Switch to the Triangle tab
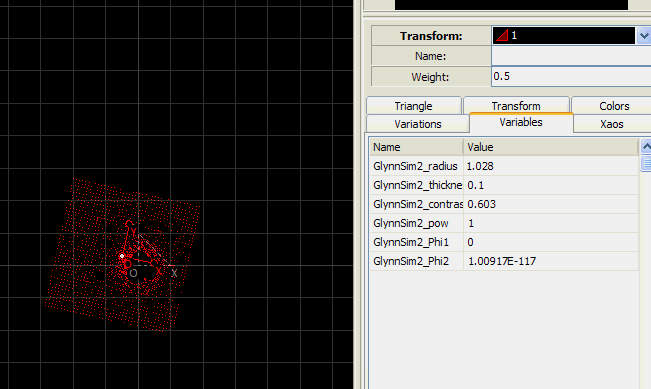The image size is (651, 389). 414,106
